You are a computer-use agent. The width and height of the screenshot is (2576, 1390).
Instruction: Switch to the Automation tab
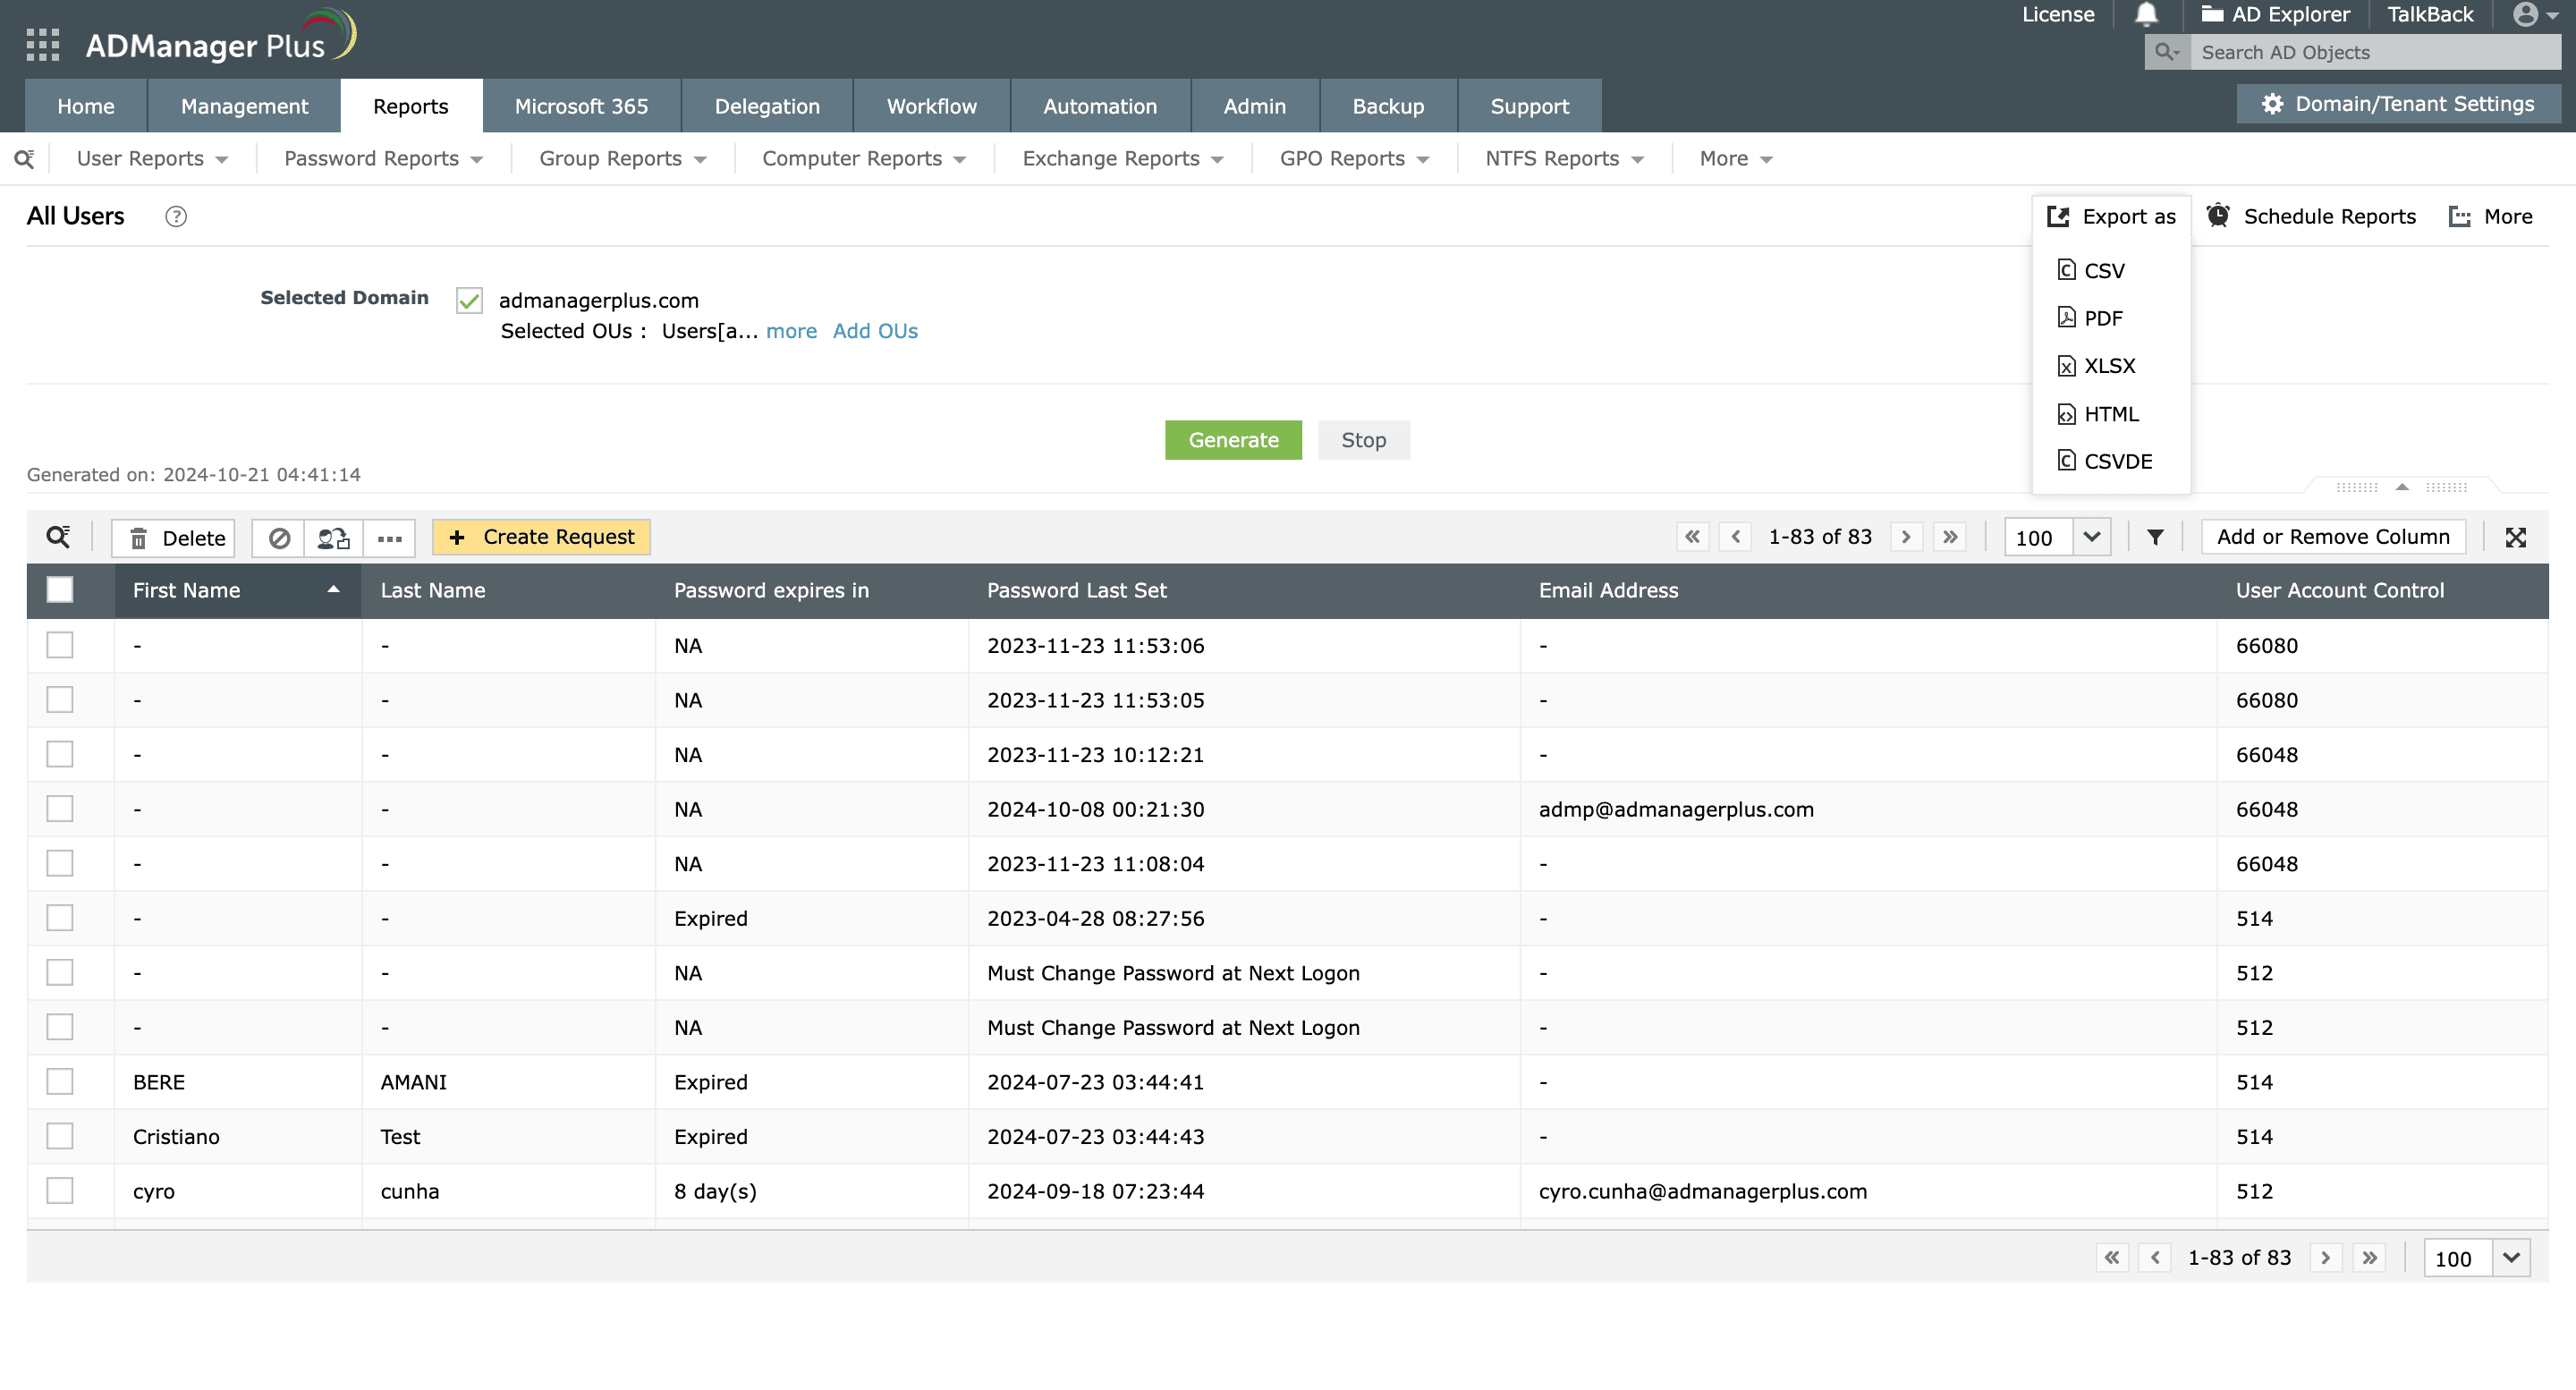[1099, 106]
